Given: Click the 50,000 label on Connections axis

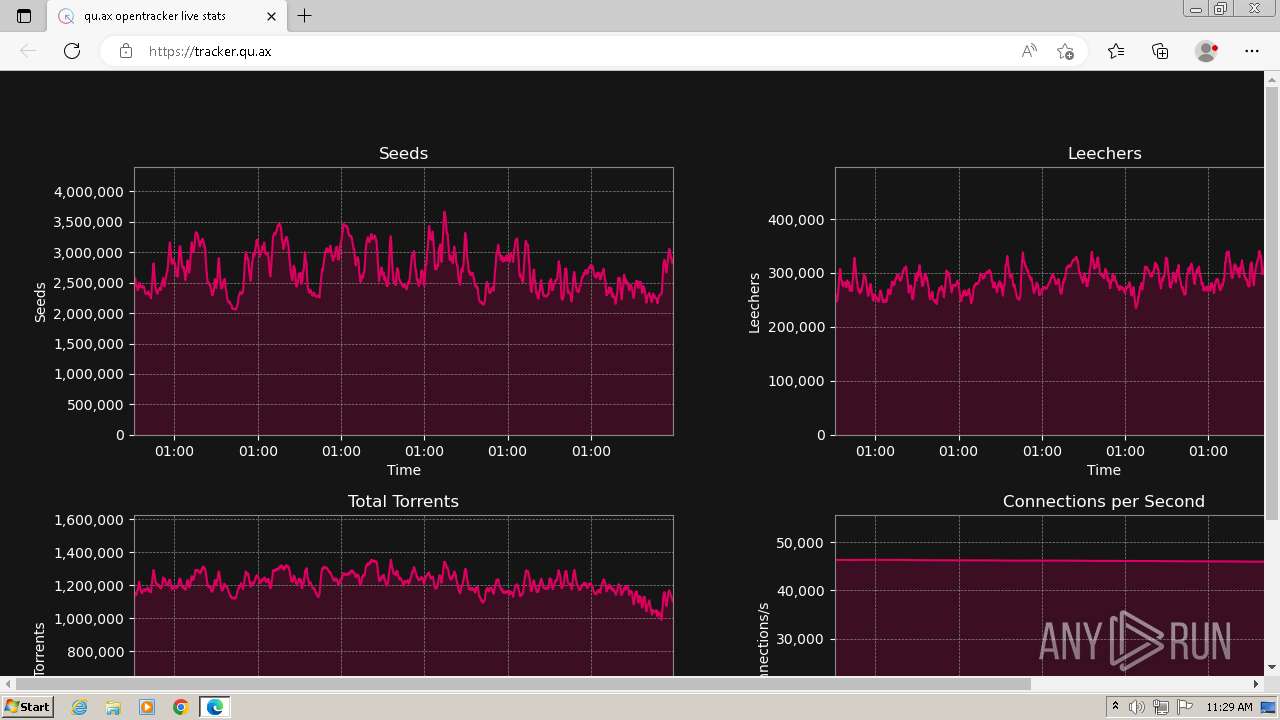Looking at the screenshot, I should pyautogui.click(x=800, y=543).
